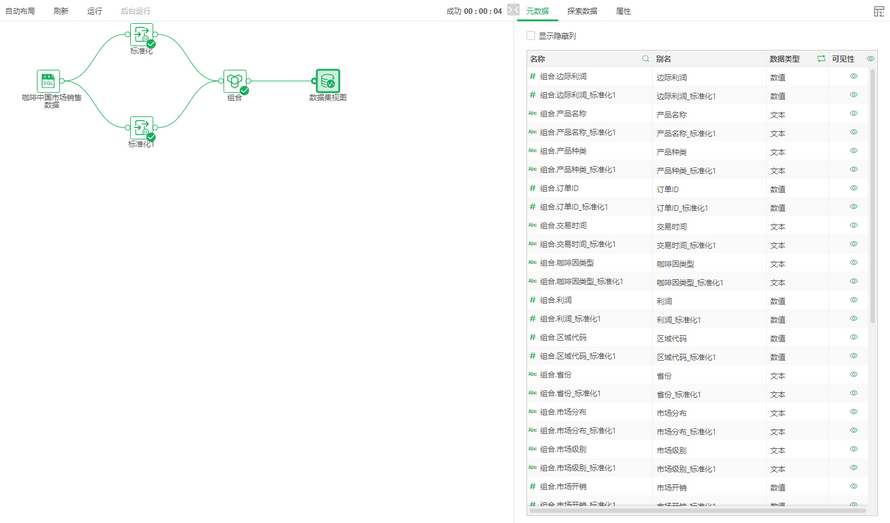The image size is (890, 523).
Task: Click the collapse panel icon beside timer
Action: [x=513, y=10]
